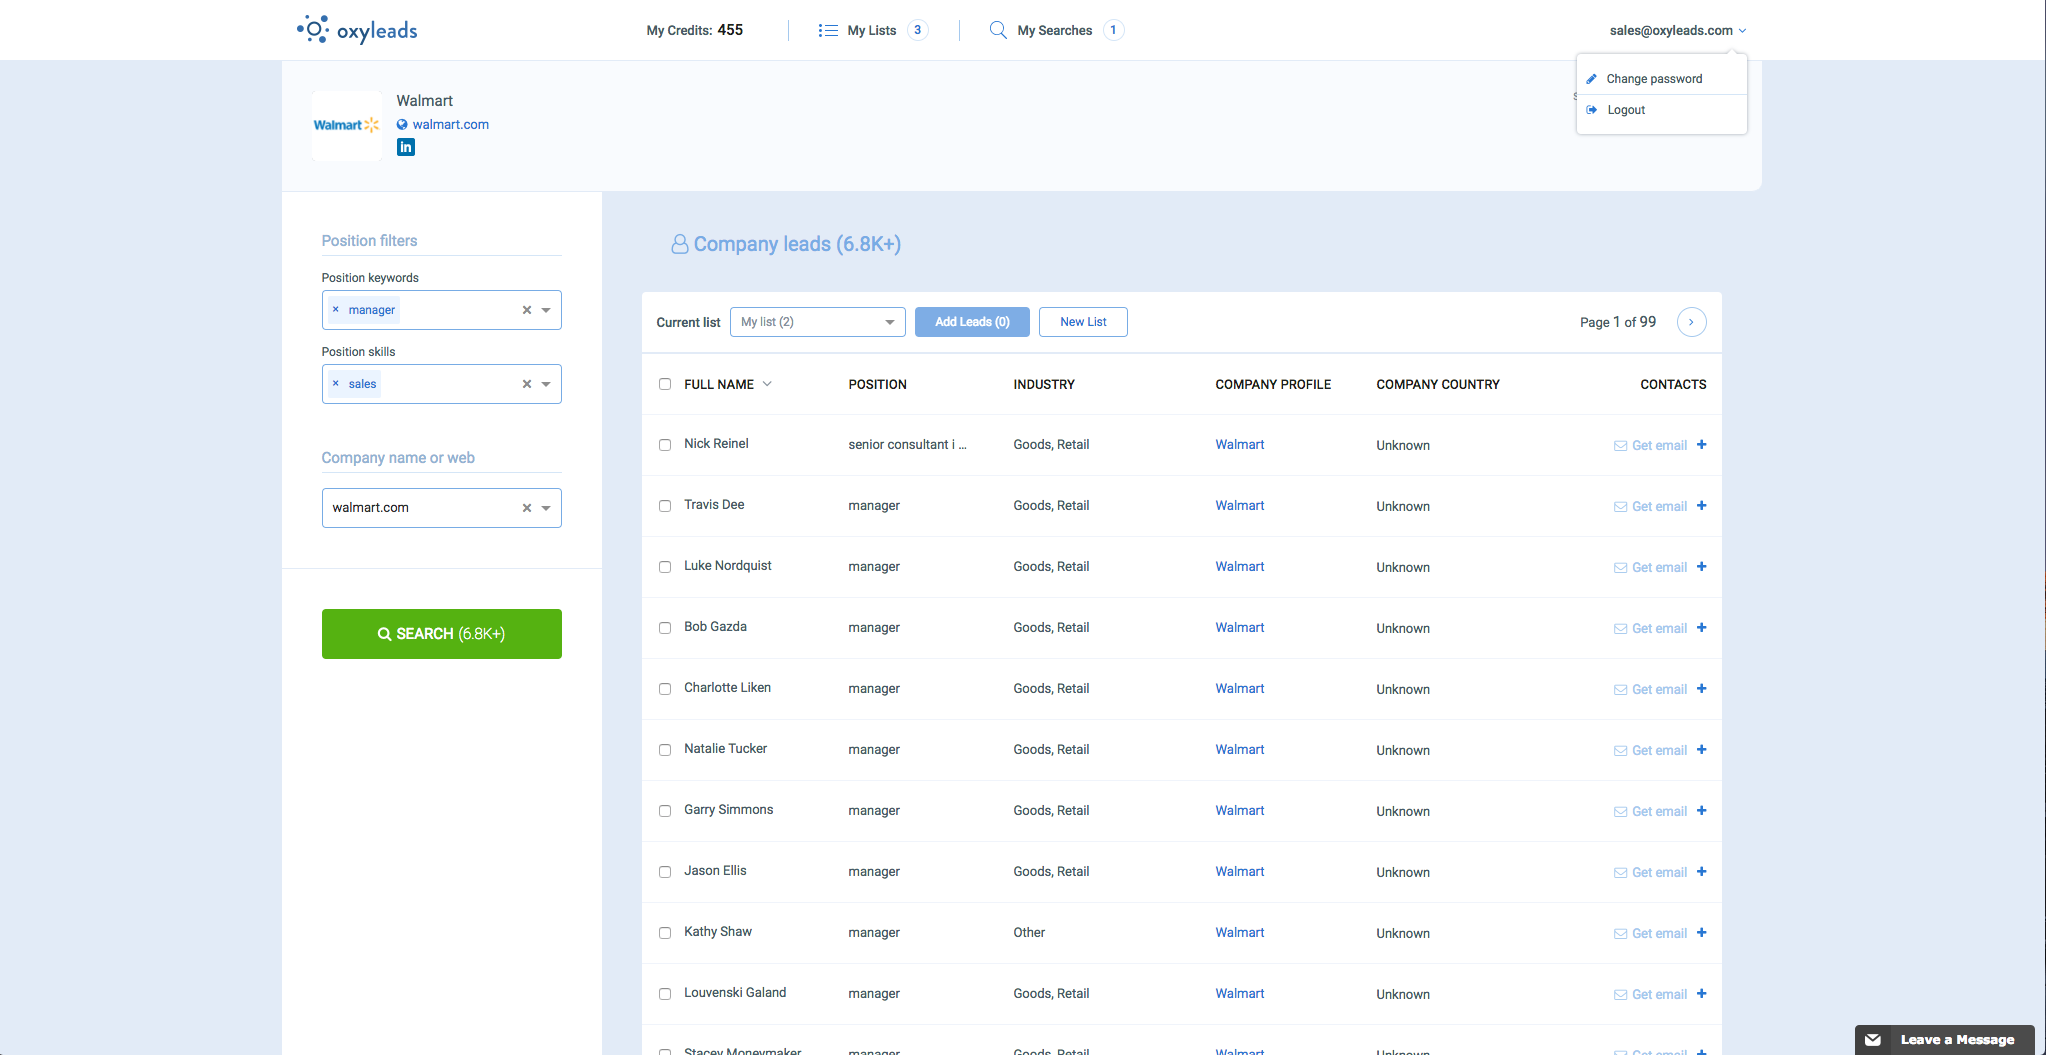Add Luke Nordquist with the plus icon
Image resolution: width=2046 pixels, height=1055 pixels.
click(x=1701, y=566)
